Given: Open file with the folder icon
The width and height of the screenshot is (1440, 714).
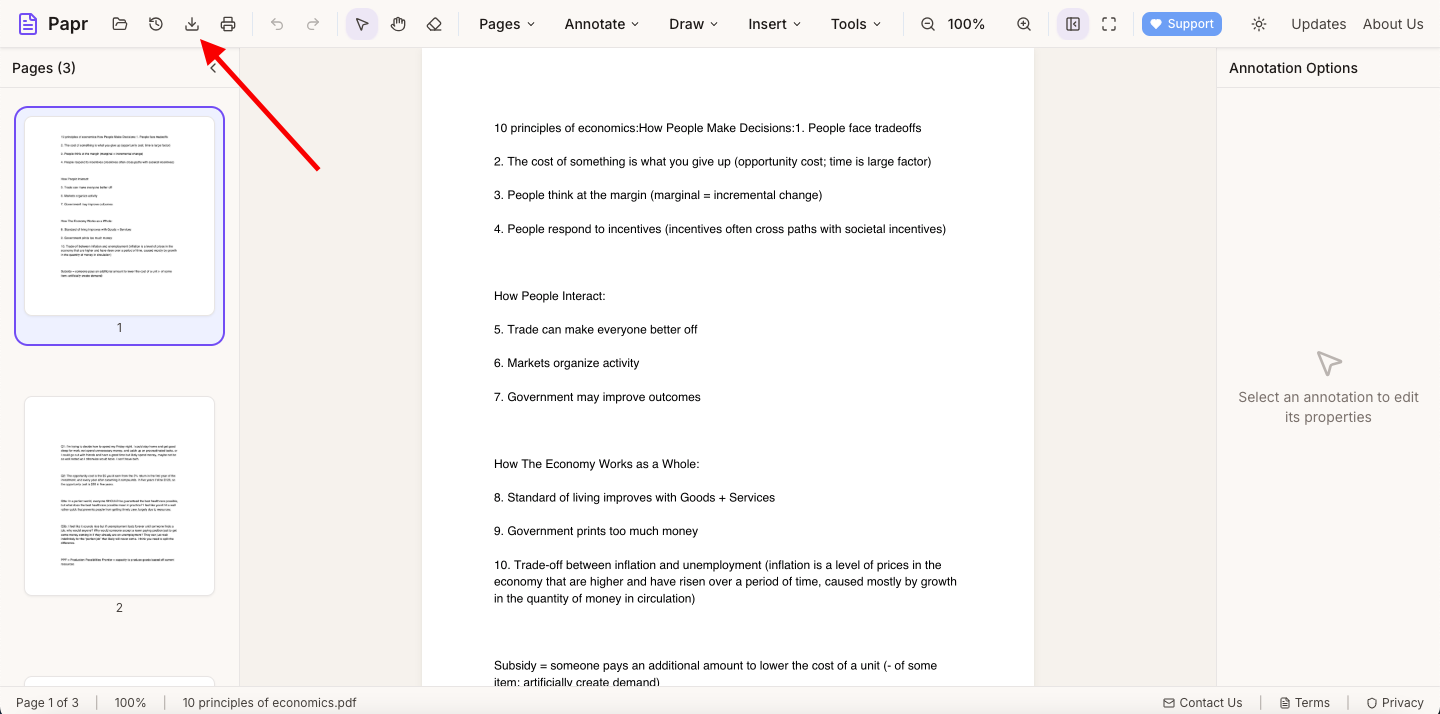Looking at the screenshot, I should click(120, 24).
